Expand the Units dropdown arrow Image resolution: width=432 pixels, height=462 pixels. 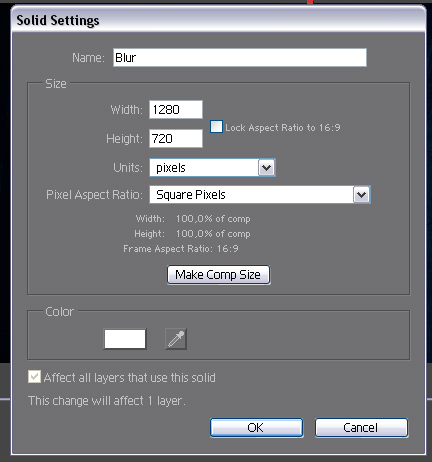click(x=267, y=168)
